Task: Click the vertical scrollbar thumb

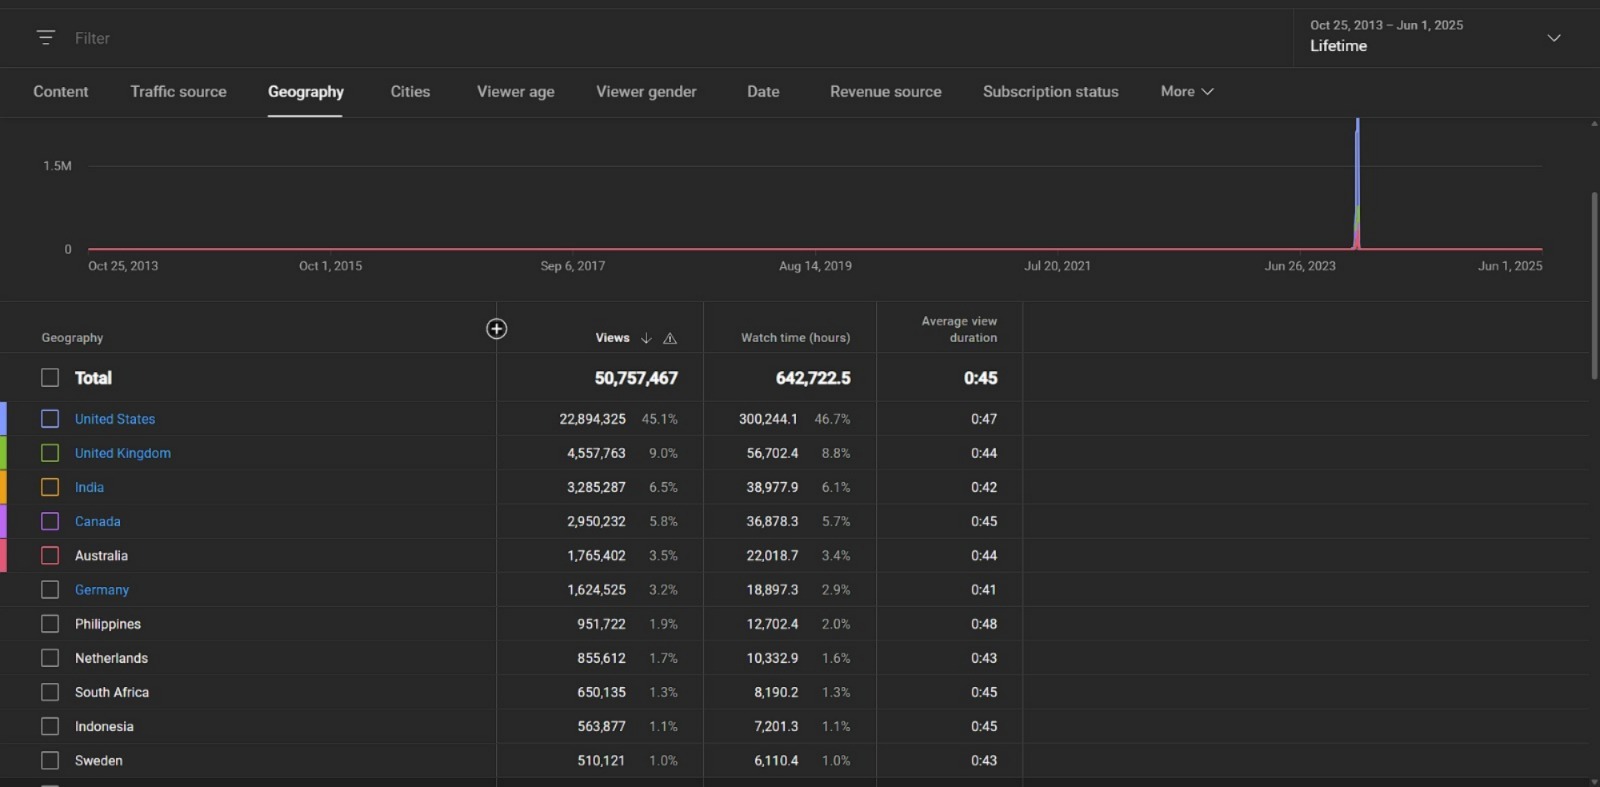Action: point(1594,285)
